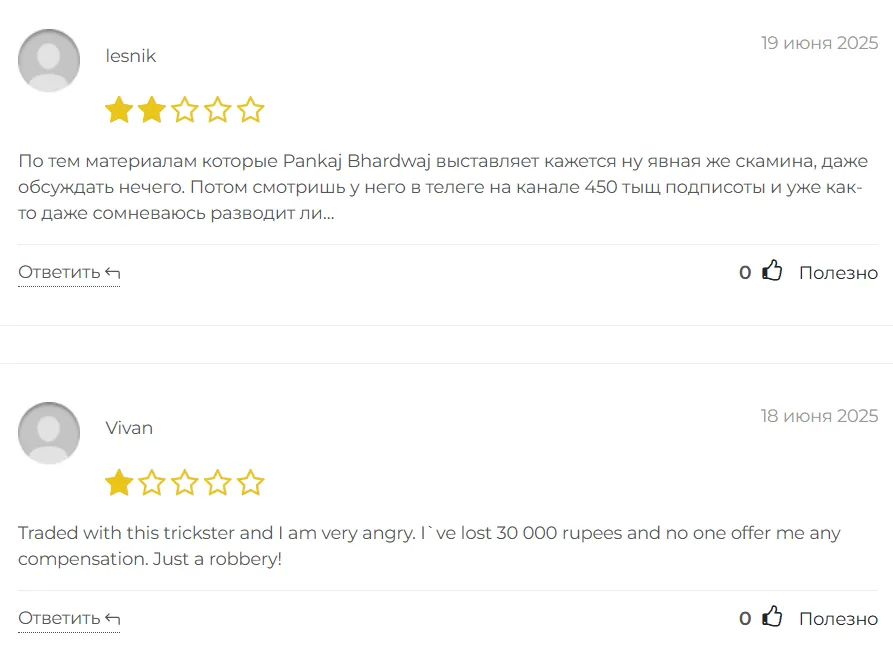This screenshot has width=893, height=657.
Task: Mark Vivan's review as Полезно
Action: coord(838,619)
